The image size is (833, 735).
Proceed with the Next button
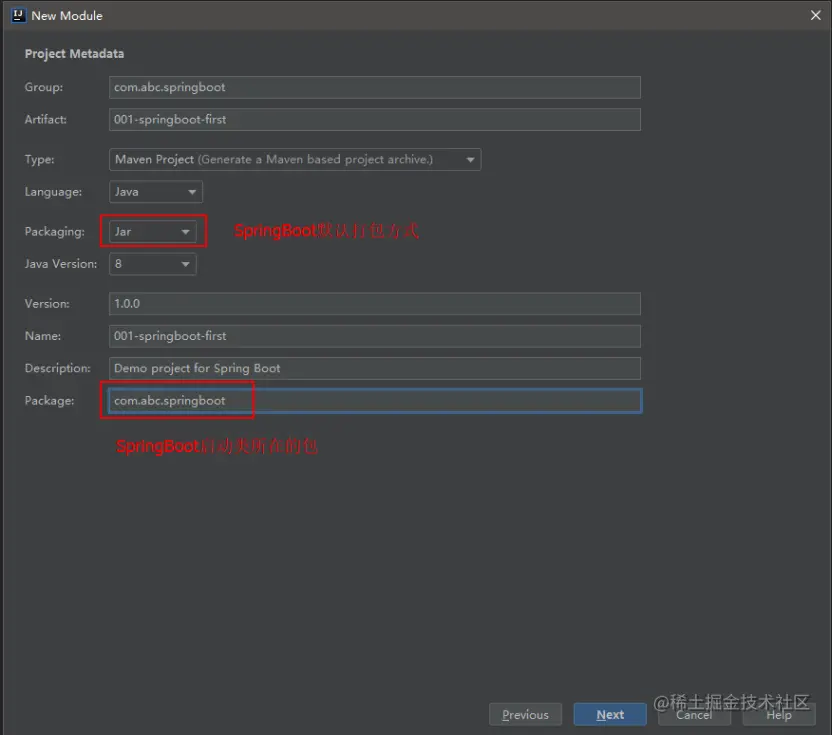pos(610,715)
